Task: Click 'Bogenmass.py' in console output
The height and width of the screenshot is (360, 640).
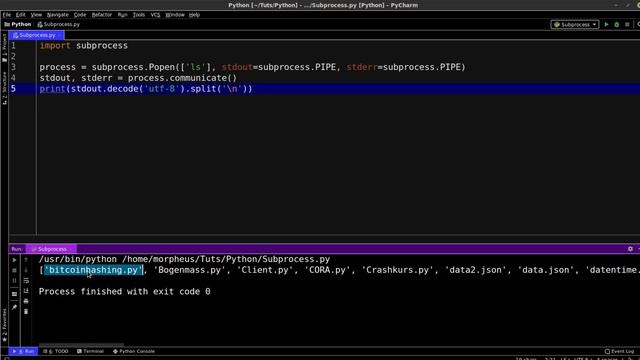Action: (190, 270)
